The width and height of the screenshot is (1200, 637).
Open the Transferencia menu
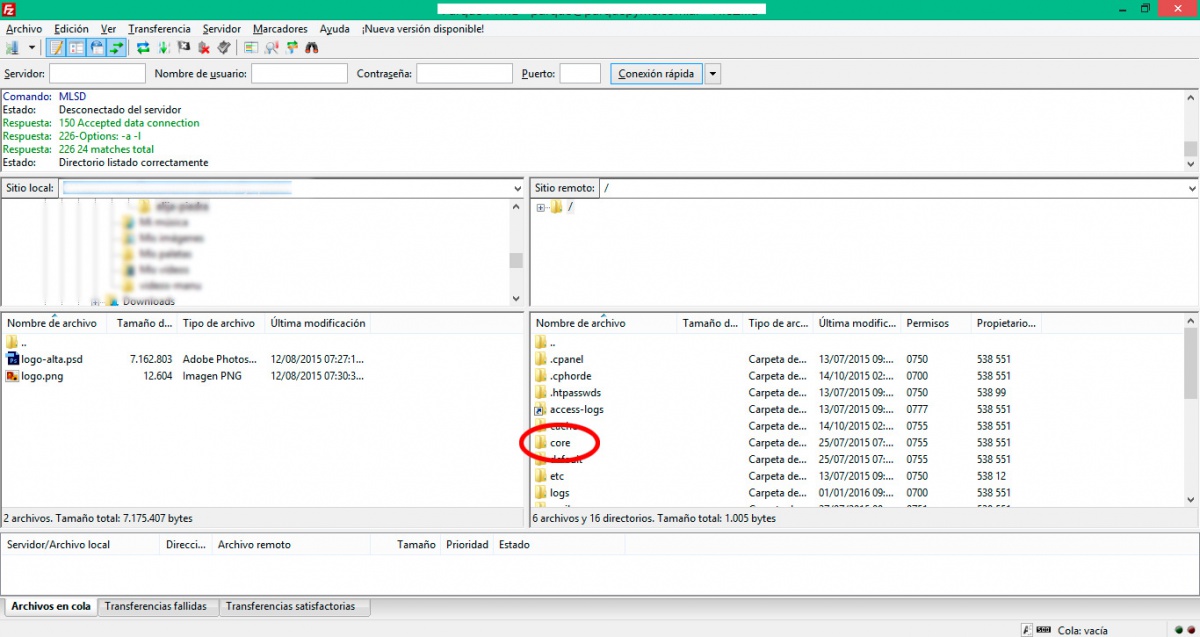[x=159, y=29]
